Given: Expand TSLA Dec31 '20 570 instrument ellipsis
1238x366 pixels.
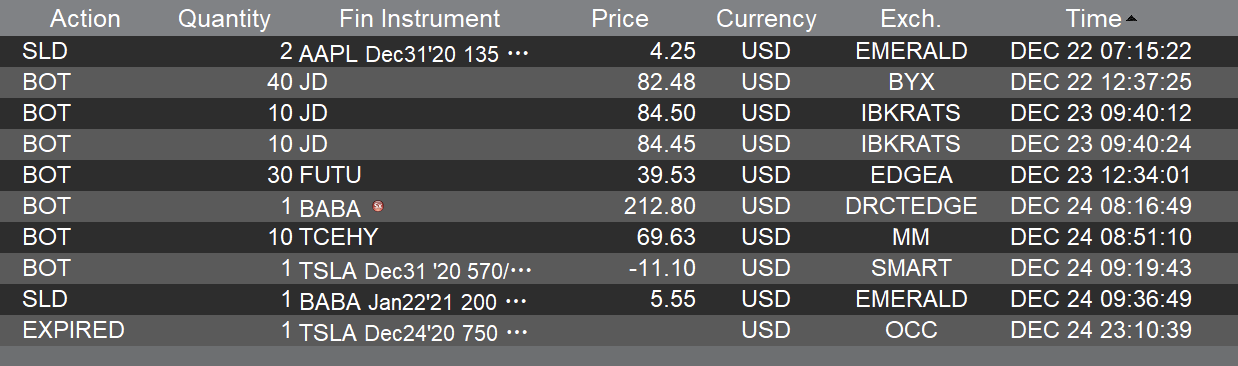Looking at the screenshot, I should pyautogui.click(x=521, y=270).
